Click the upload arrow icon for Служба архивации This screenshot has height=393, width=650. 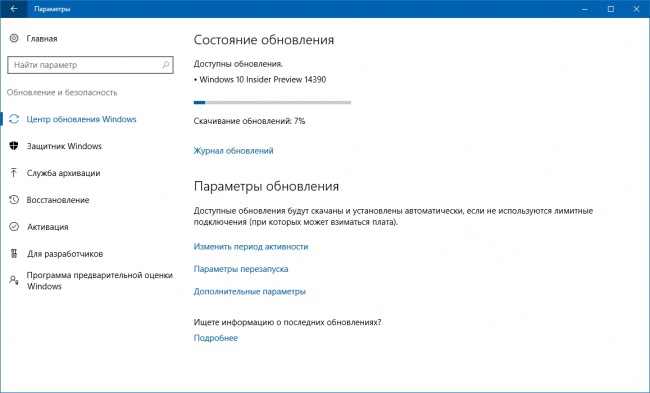[14, 173]
